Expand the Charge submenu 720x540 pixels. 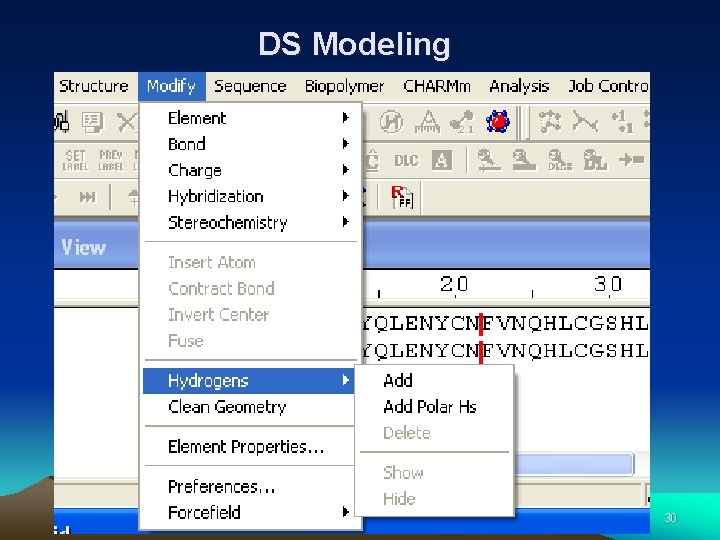(x=251, y=170)
